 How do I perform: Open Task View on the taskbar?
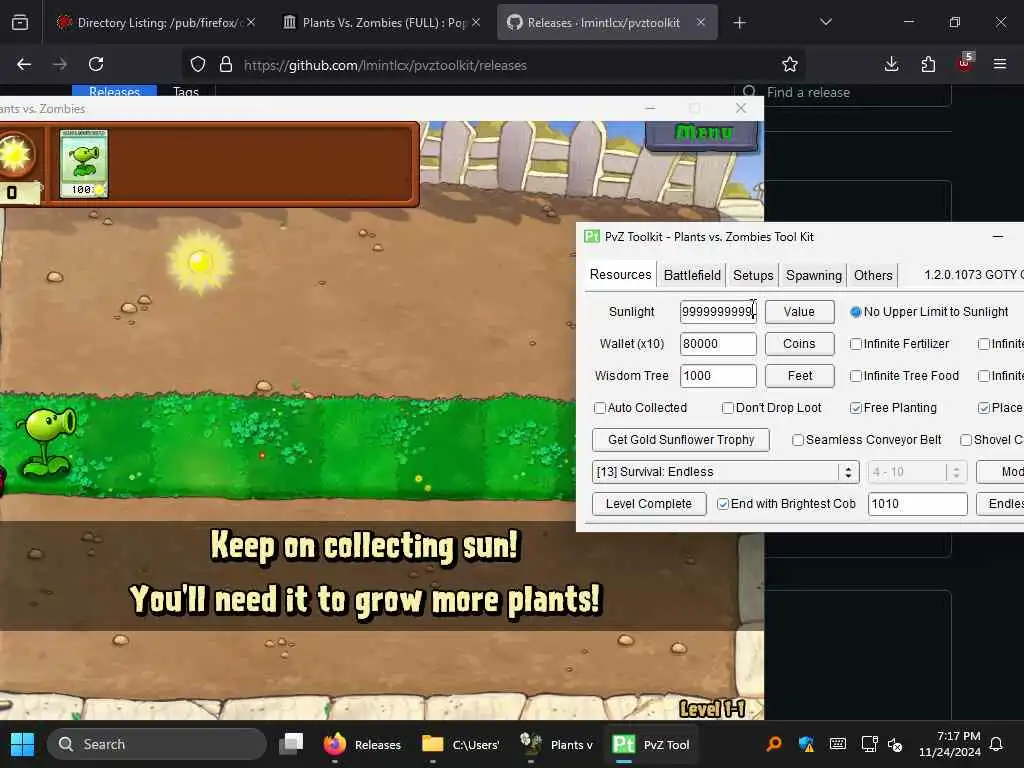[x=291, y=744]
